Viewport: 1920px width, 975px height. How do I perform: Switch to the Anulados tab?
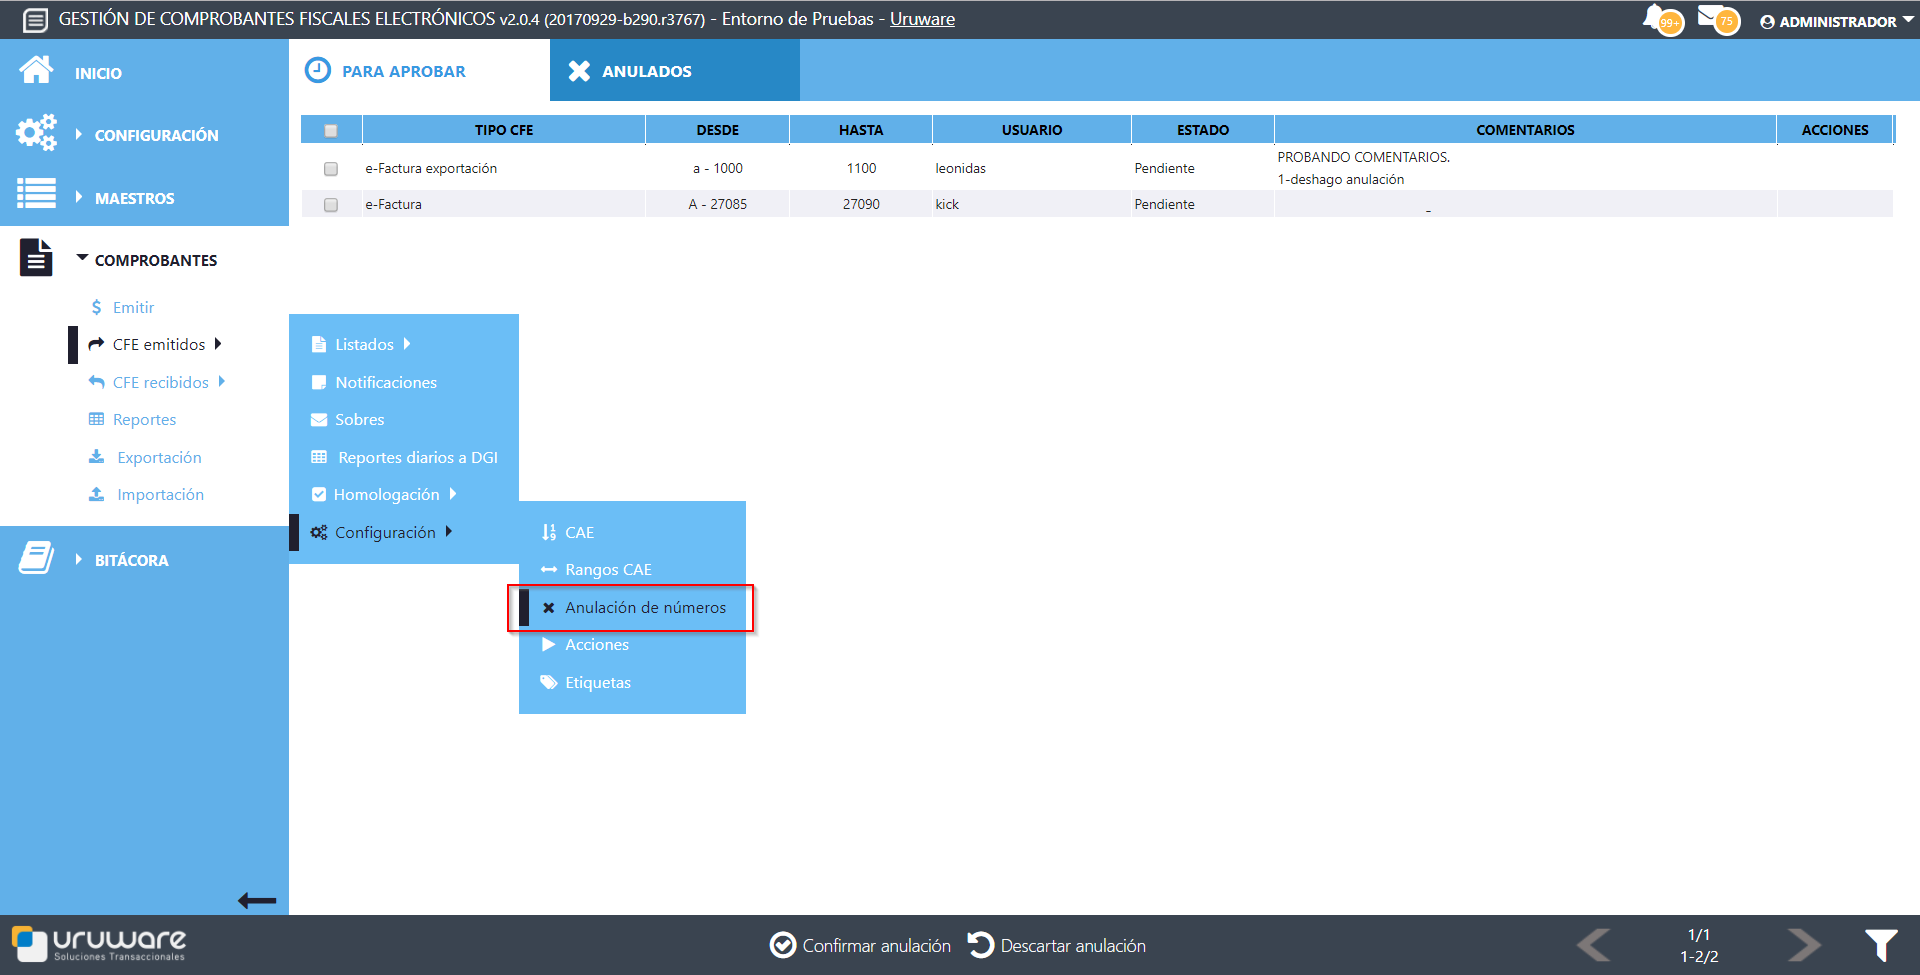point(646,71)
